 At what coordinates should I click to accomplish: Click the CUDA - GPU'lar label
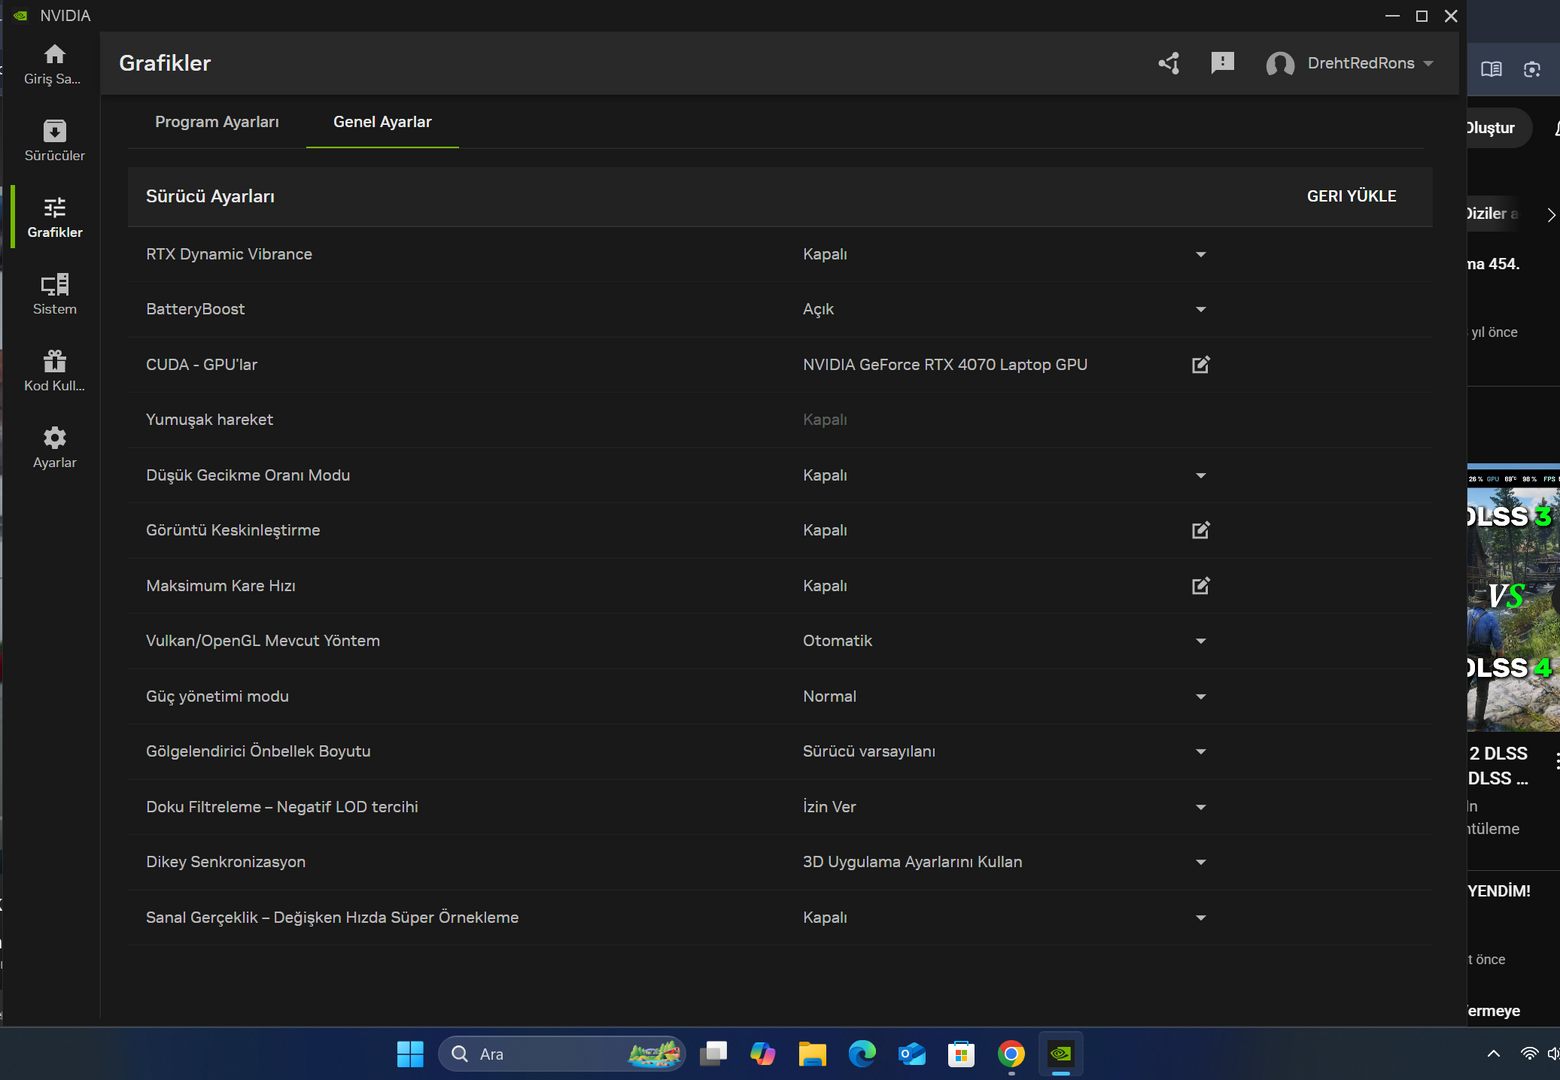(202, 364)
